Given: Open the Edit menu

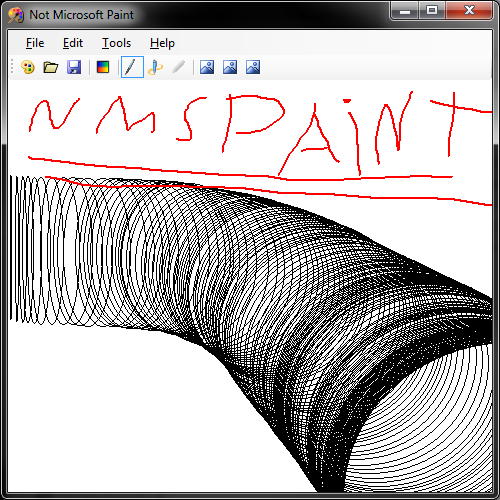Looking at the screenshot, I should pyautogui.click(x=73, y=43).
